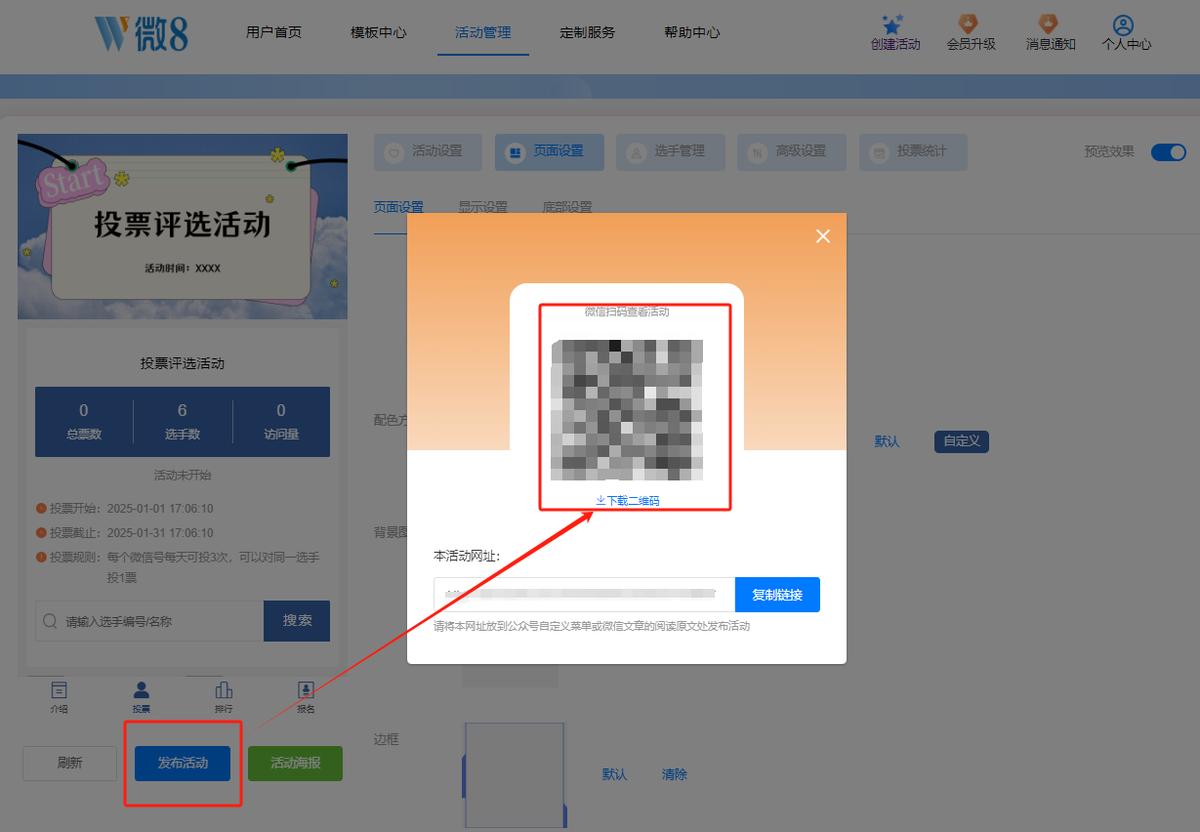Click the 发布活动 button
The width and height of the screenshot is (1200, 832).
click(x=183, y=763)
